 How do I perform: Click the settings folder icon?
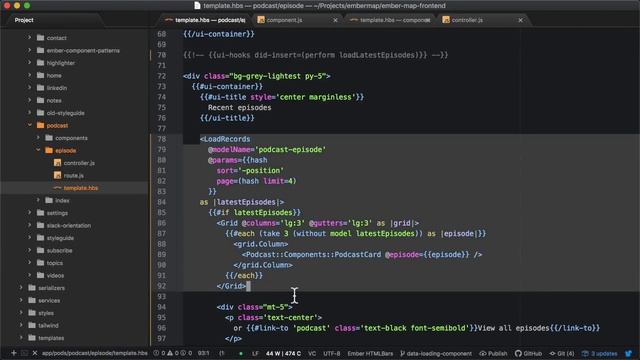click(40, 213)
